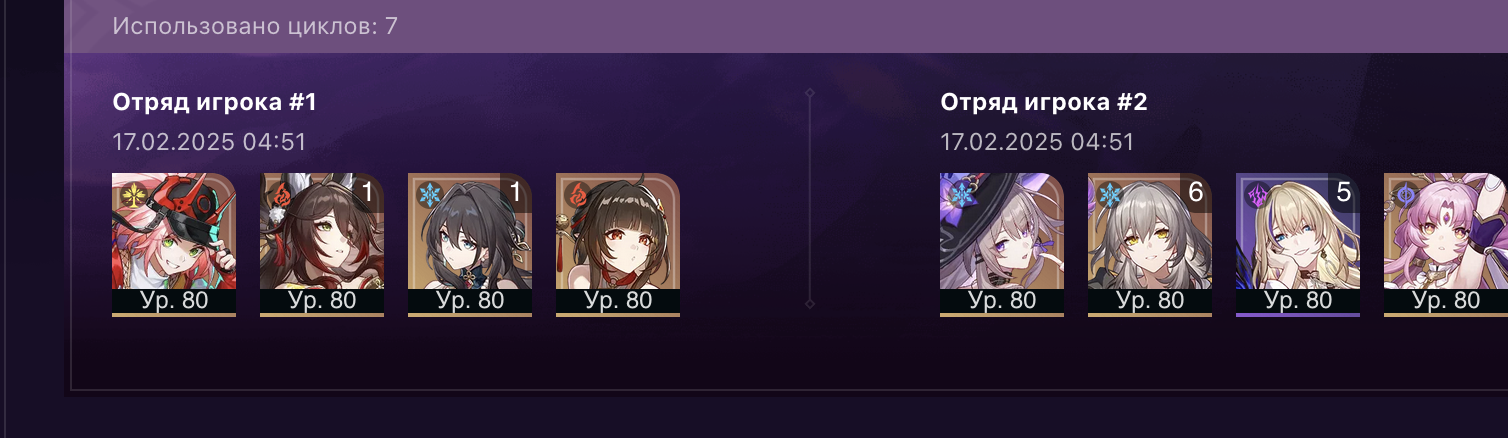Click the Ур. 80 label under the gray-haired character
The image size is (1508, 438).
pos(1150,300)
